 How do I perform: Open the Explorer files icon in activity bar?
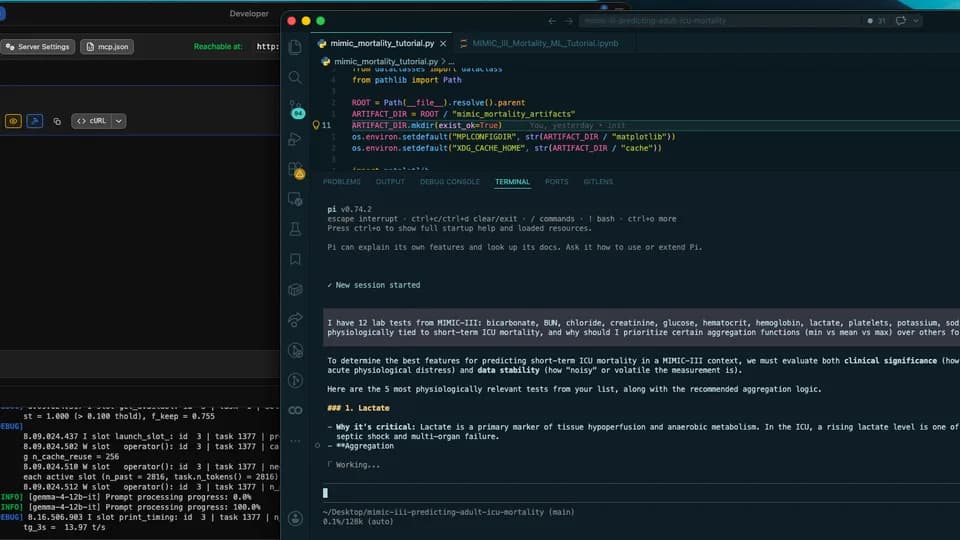295,47
